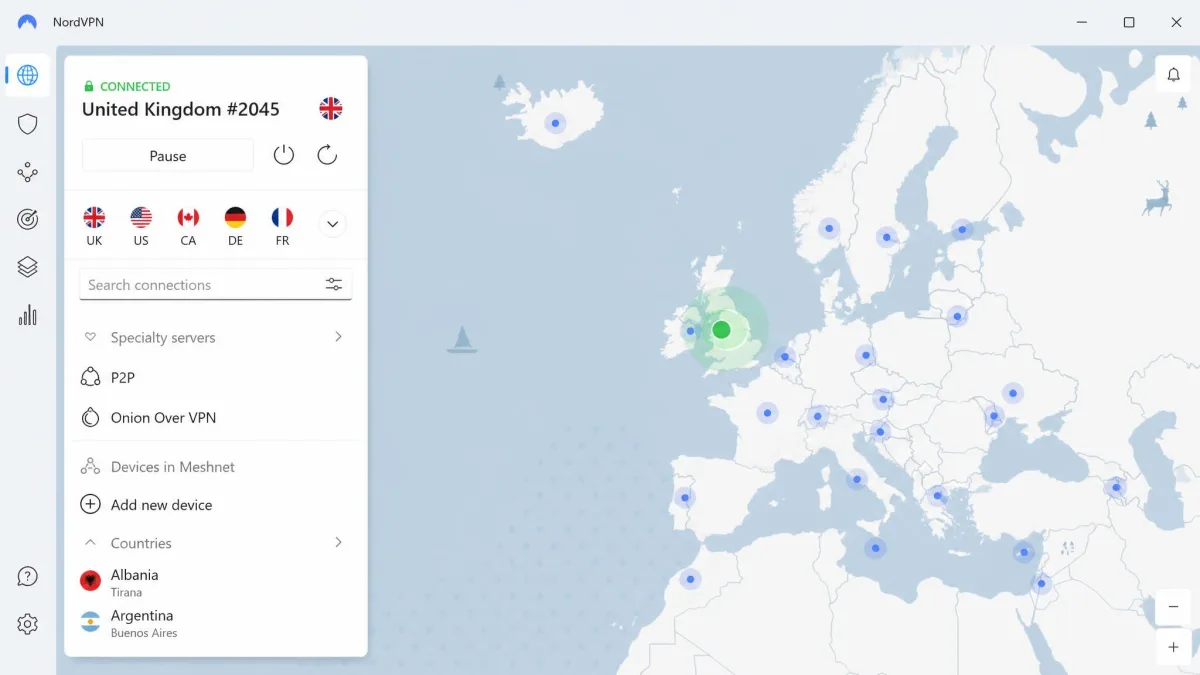This screenshot has height=675, width=1200.
Task: Click the Argentina flag icon
Action: tap(90, 622)
